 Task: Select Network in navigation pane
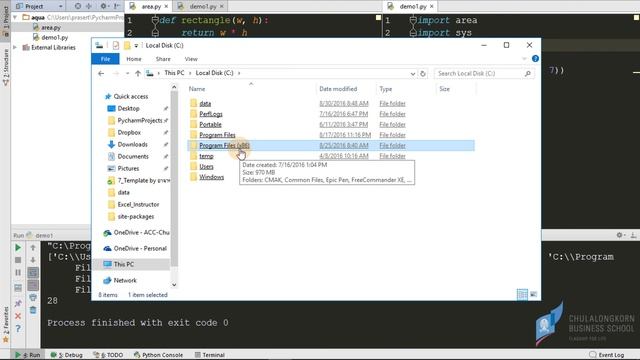click(x=125, y=280)
